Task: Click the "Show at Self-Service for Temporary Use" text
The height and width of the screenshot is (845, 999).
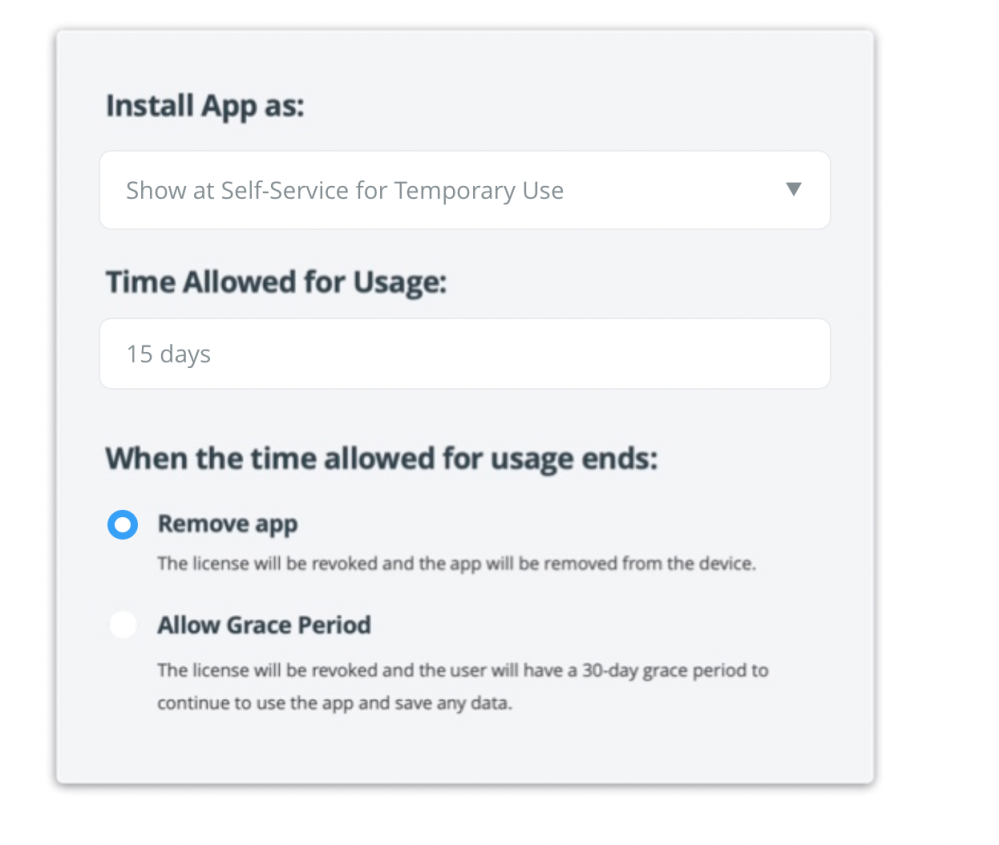Action: 344,190
